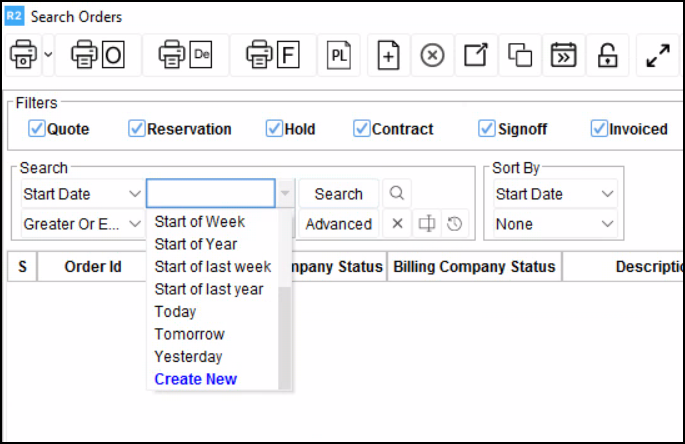Click the expand fullscreen arrows icon
The height and width of the screenshot is (444, 685).
click(x=658, y=56)
